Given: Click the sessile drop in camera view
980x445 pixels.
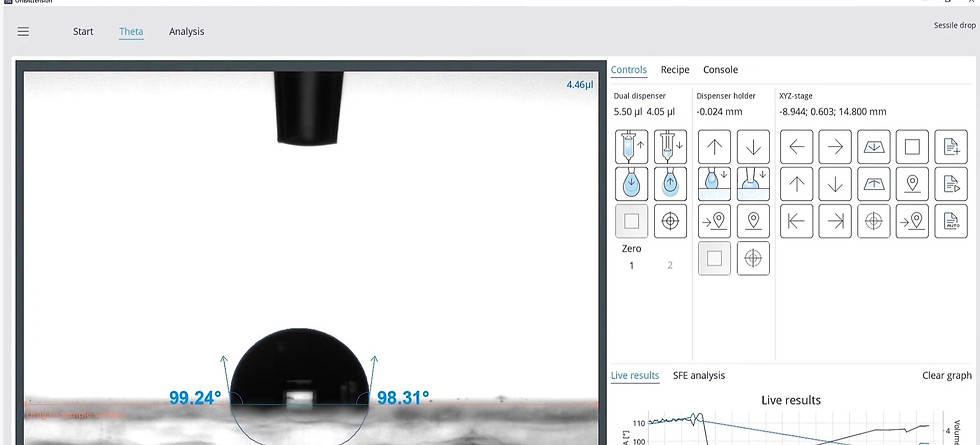Looking at the screenshot, I should point(299,369).
